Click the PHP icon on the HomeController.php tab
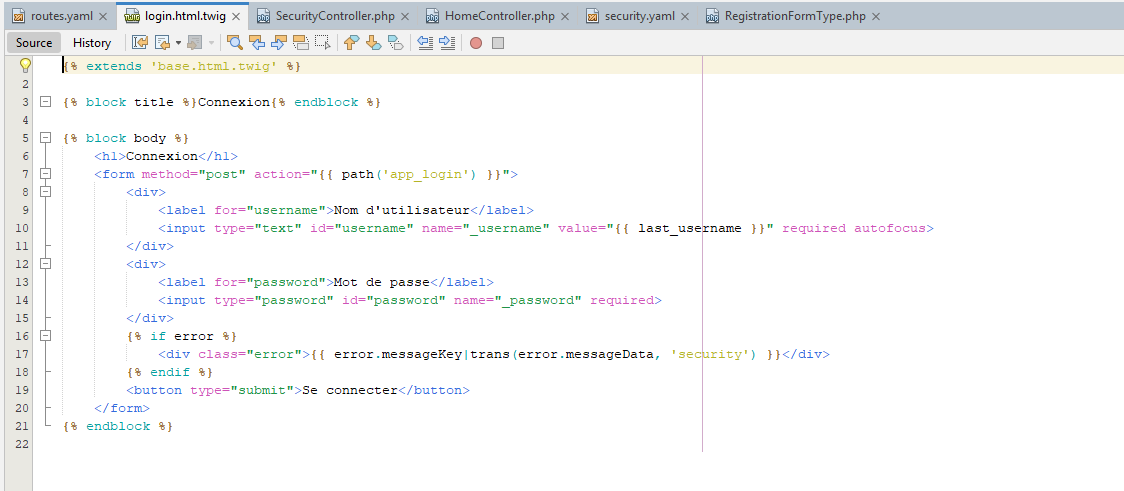This screenshot has width=1124, height=491. click(432, 16)
